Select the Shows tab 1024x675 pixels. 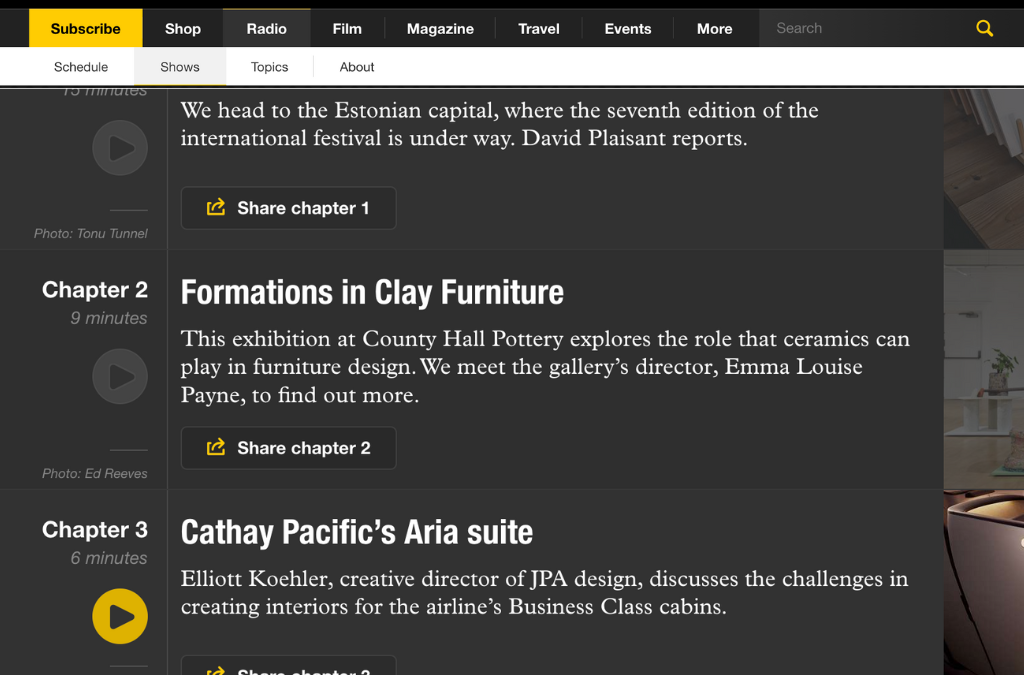coord(180,67)
